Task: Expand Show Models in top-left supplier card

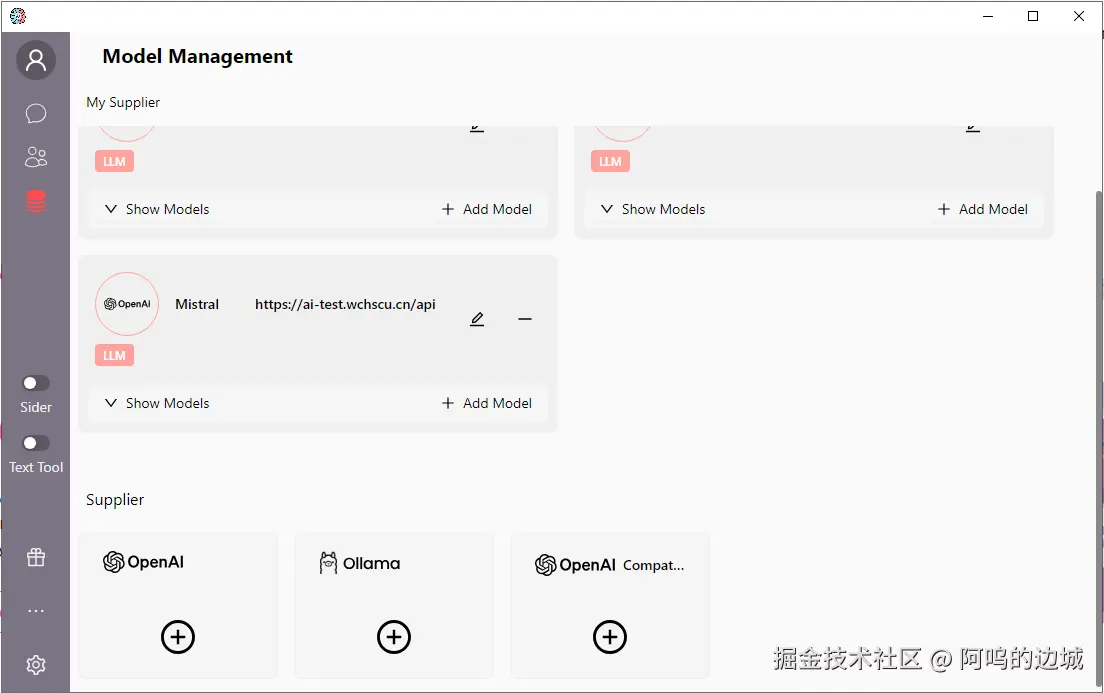Action: coord(157,209)
